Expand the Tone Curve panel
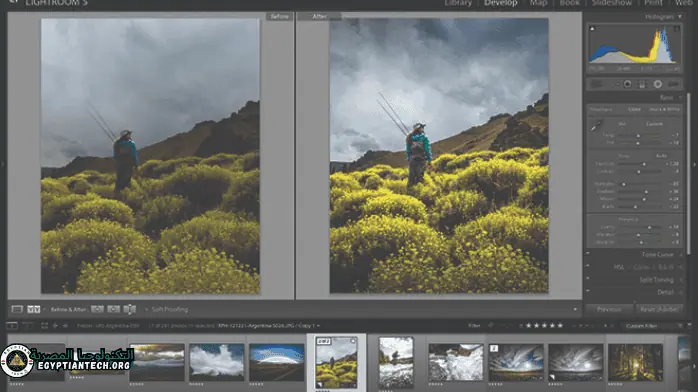The height and width of the screenshot is (392, 698). coord(657,255)
